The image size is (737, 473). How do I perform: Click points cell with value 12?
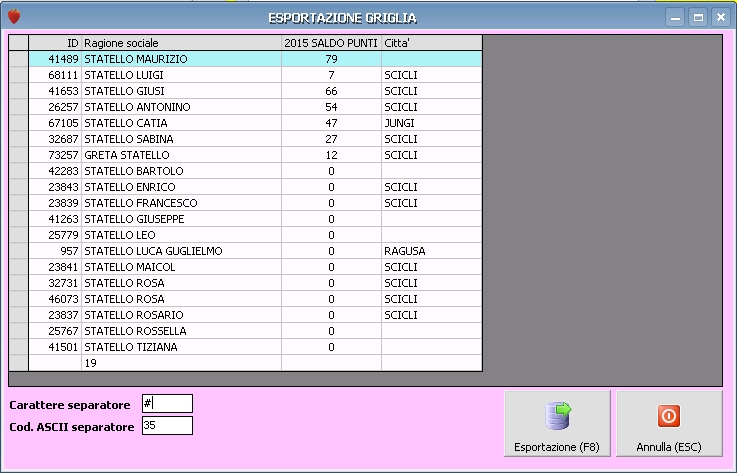click(x=331, y=155)
